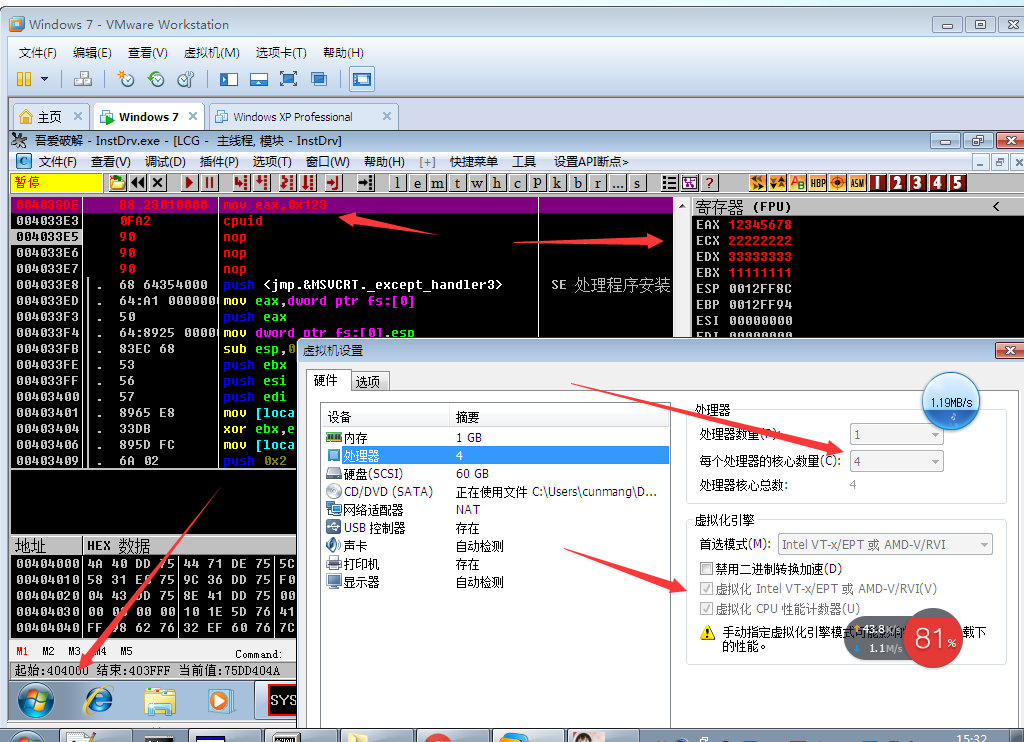Click the OllyDbg red pause icon
The image size is (1024, 742).
tap(209, 183)
